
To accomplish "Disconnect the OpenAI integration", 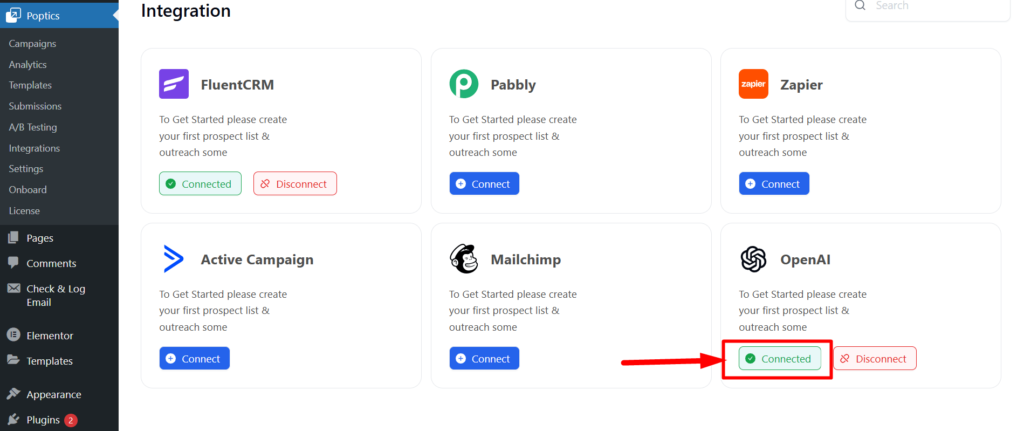I will (875, 359).
